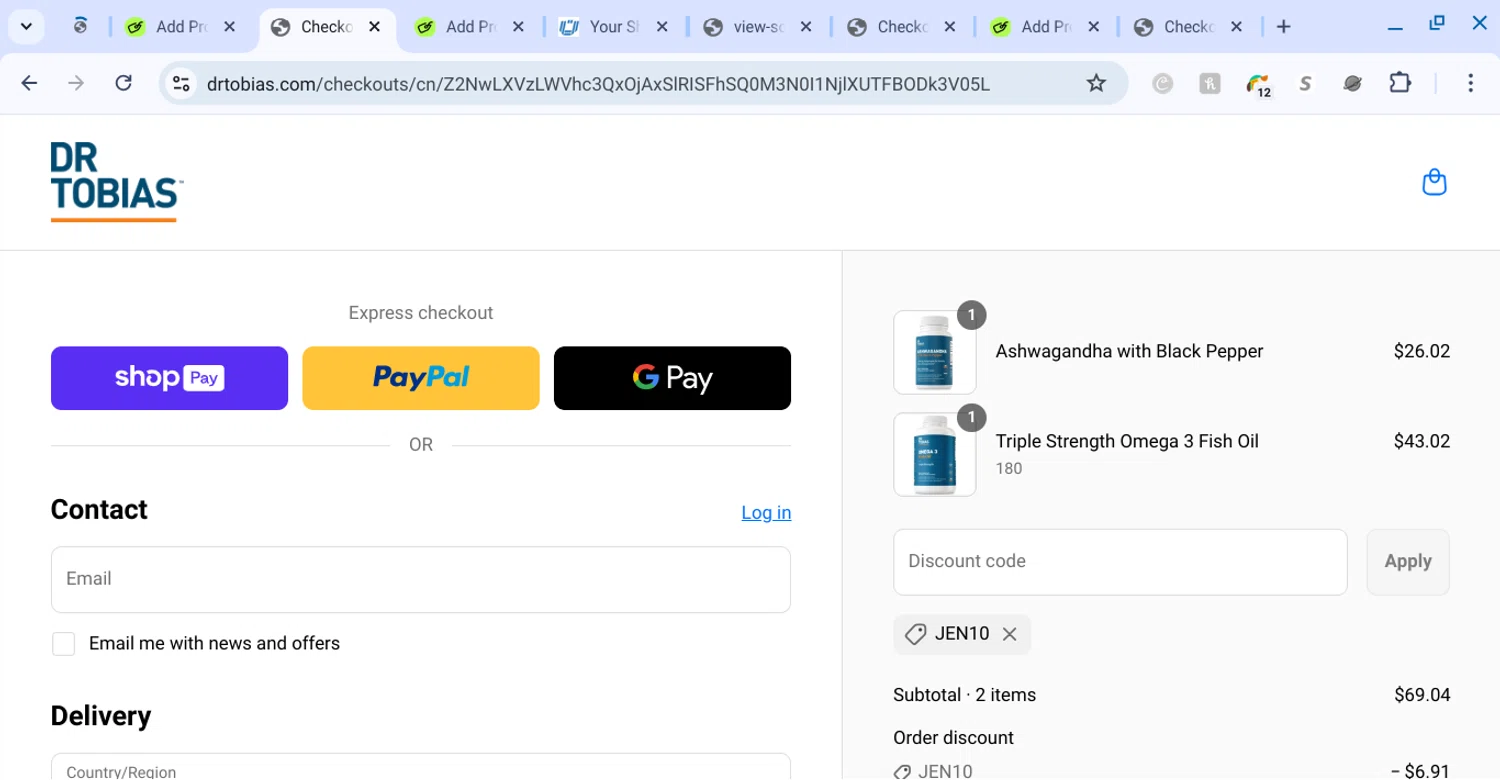
Task: Click the Dr Tobias logo
Action: pos(116,182)
